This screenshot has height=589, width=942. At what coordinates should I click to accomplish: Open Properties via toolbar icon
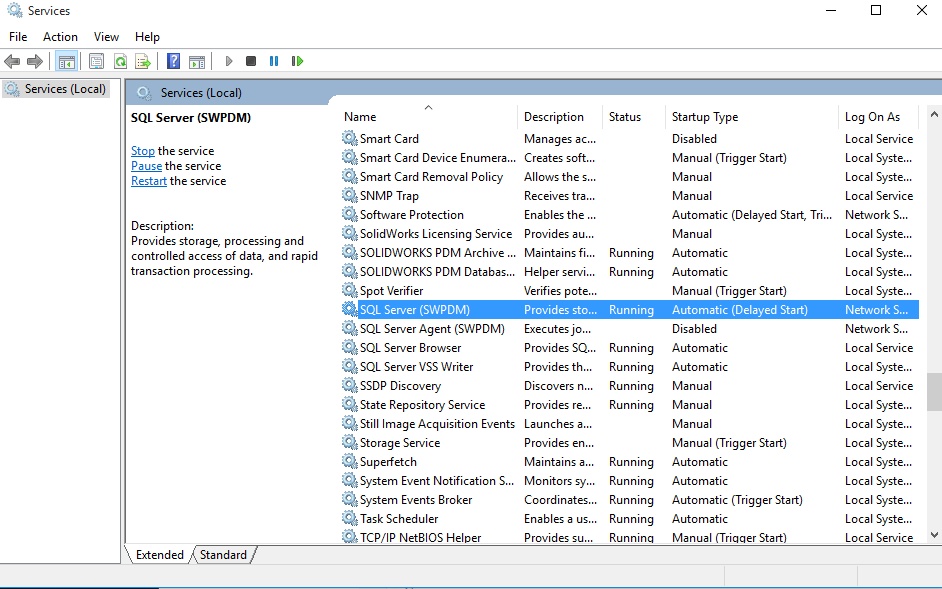click(96, 61)
